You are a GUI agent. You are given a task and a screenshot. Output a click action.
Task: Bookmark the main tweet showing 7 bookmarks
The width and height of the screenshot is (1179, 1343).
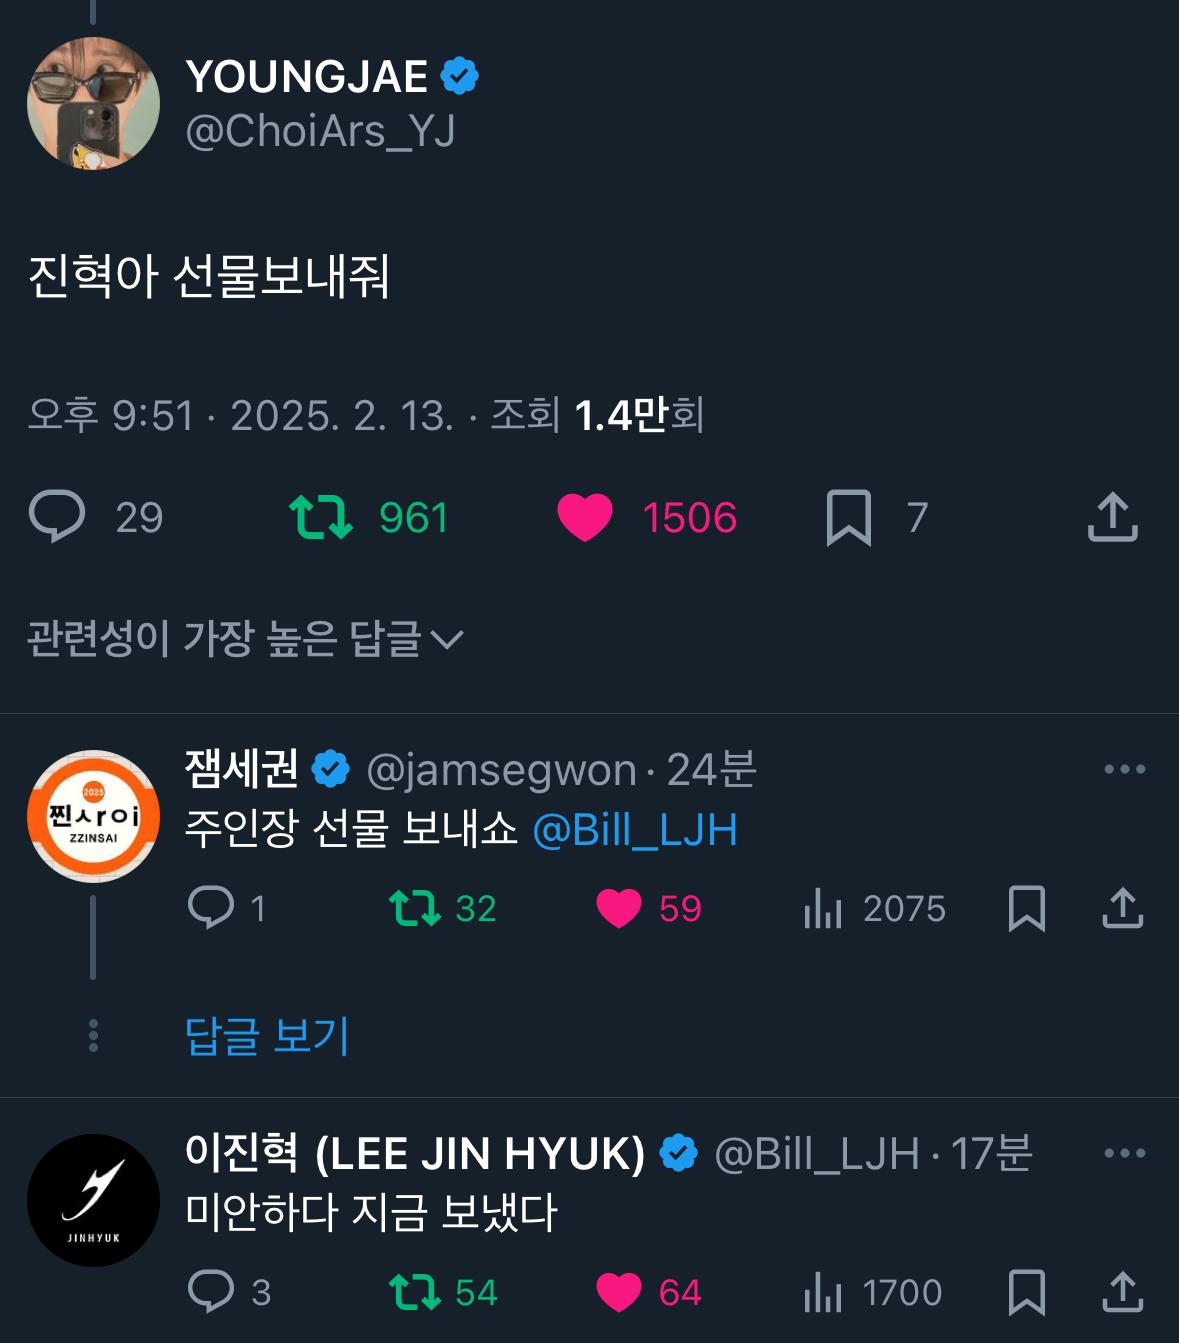849,517
